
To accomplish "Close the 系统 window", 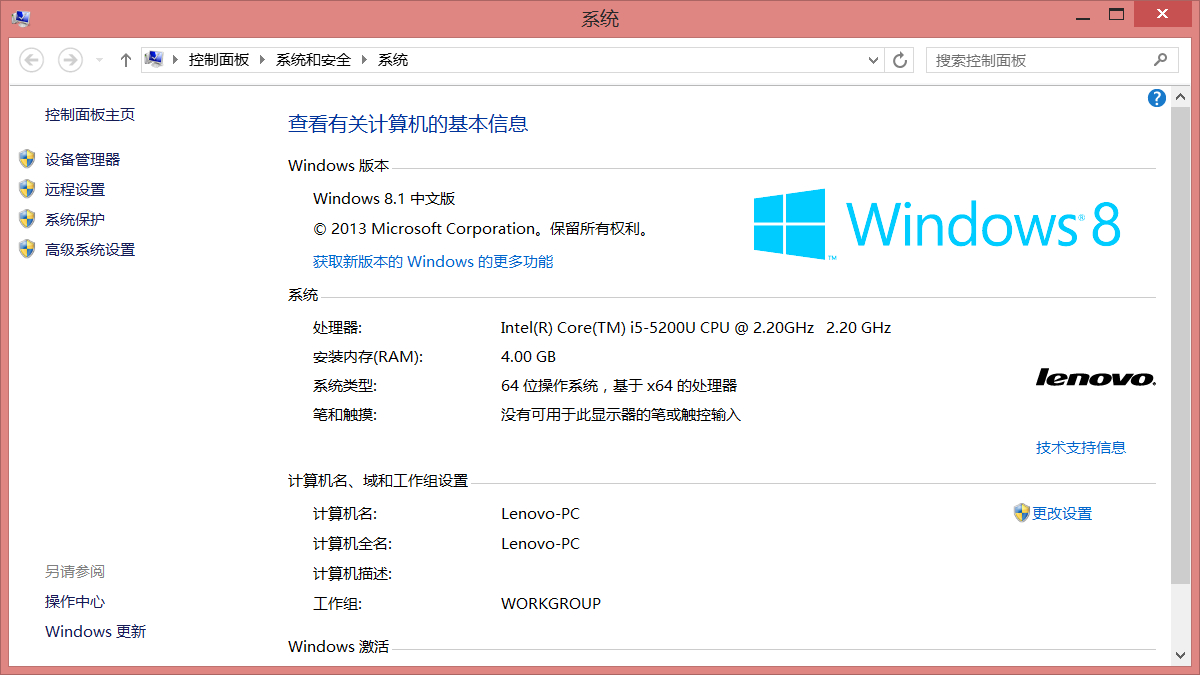I will click(x=1164, y=15).
